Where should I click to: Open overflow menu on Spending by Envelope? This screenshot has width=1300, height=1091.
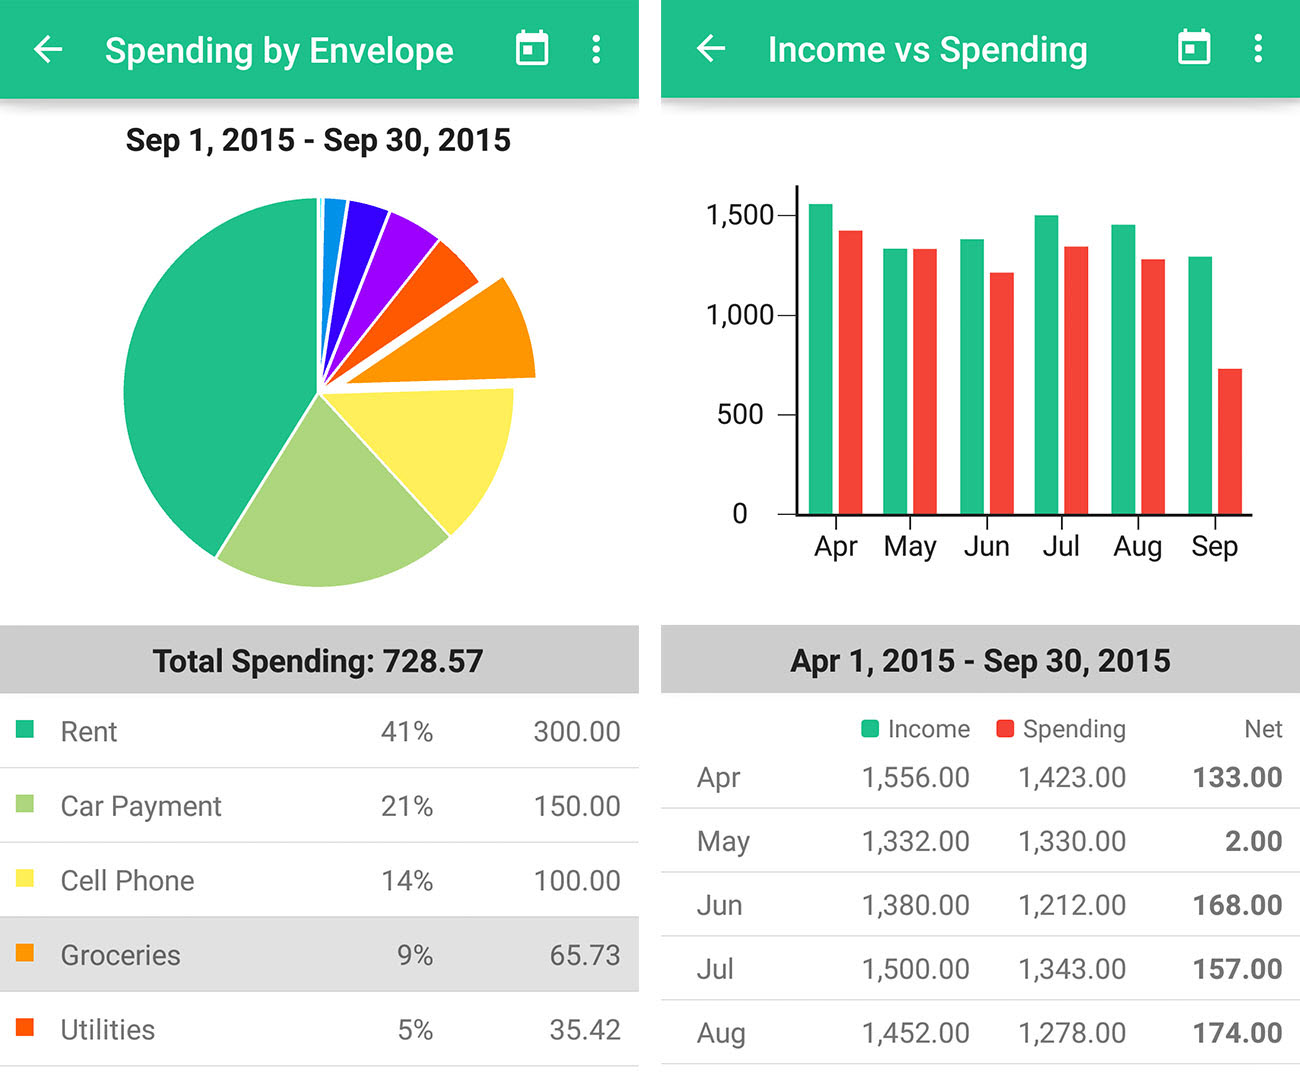[x=596, y=50]
